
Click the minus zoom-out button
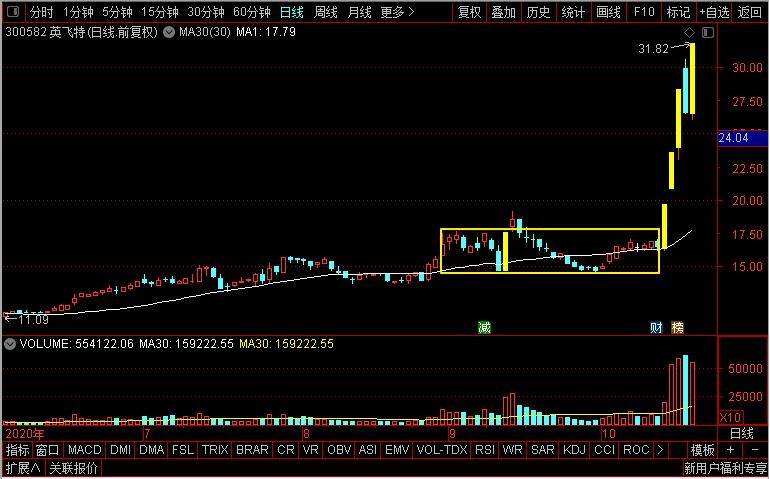[755, 450]
